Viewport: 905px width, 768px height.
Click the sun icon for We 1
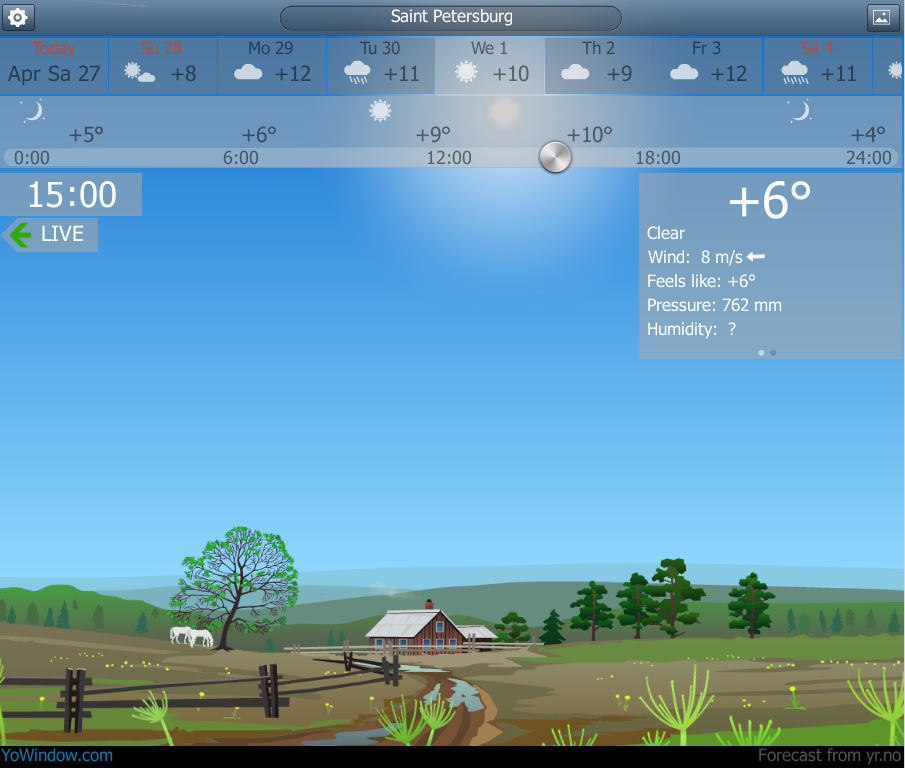(466, 73)
